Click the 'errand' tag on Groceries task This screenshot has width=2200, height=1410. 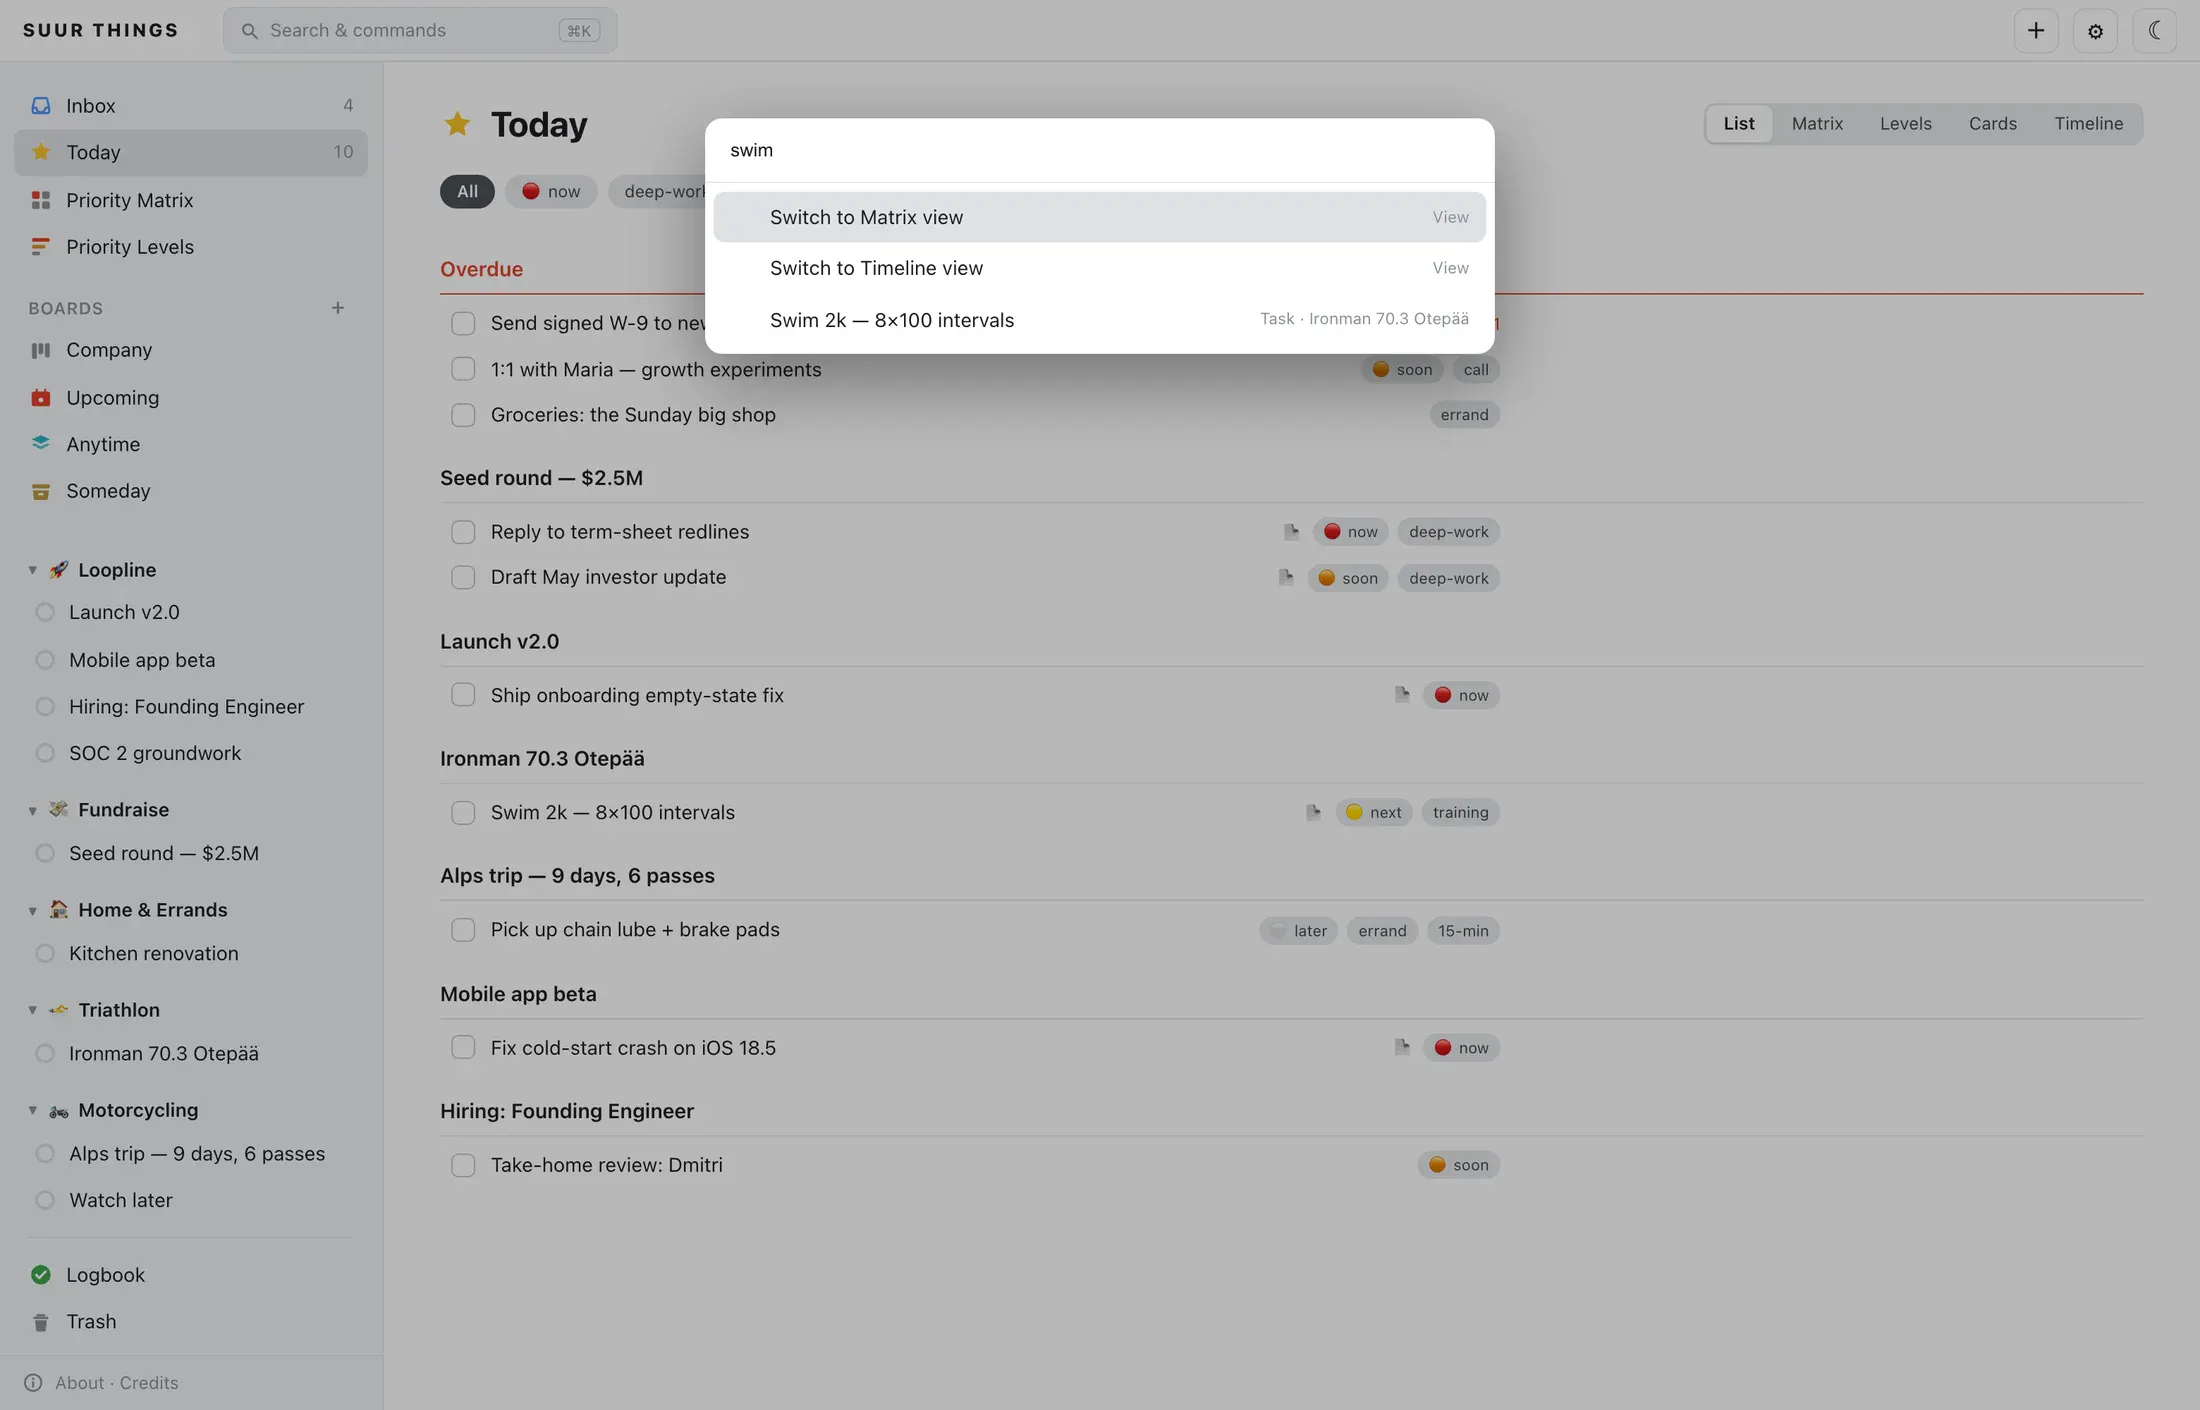click(1464, 415)
